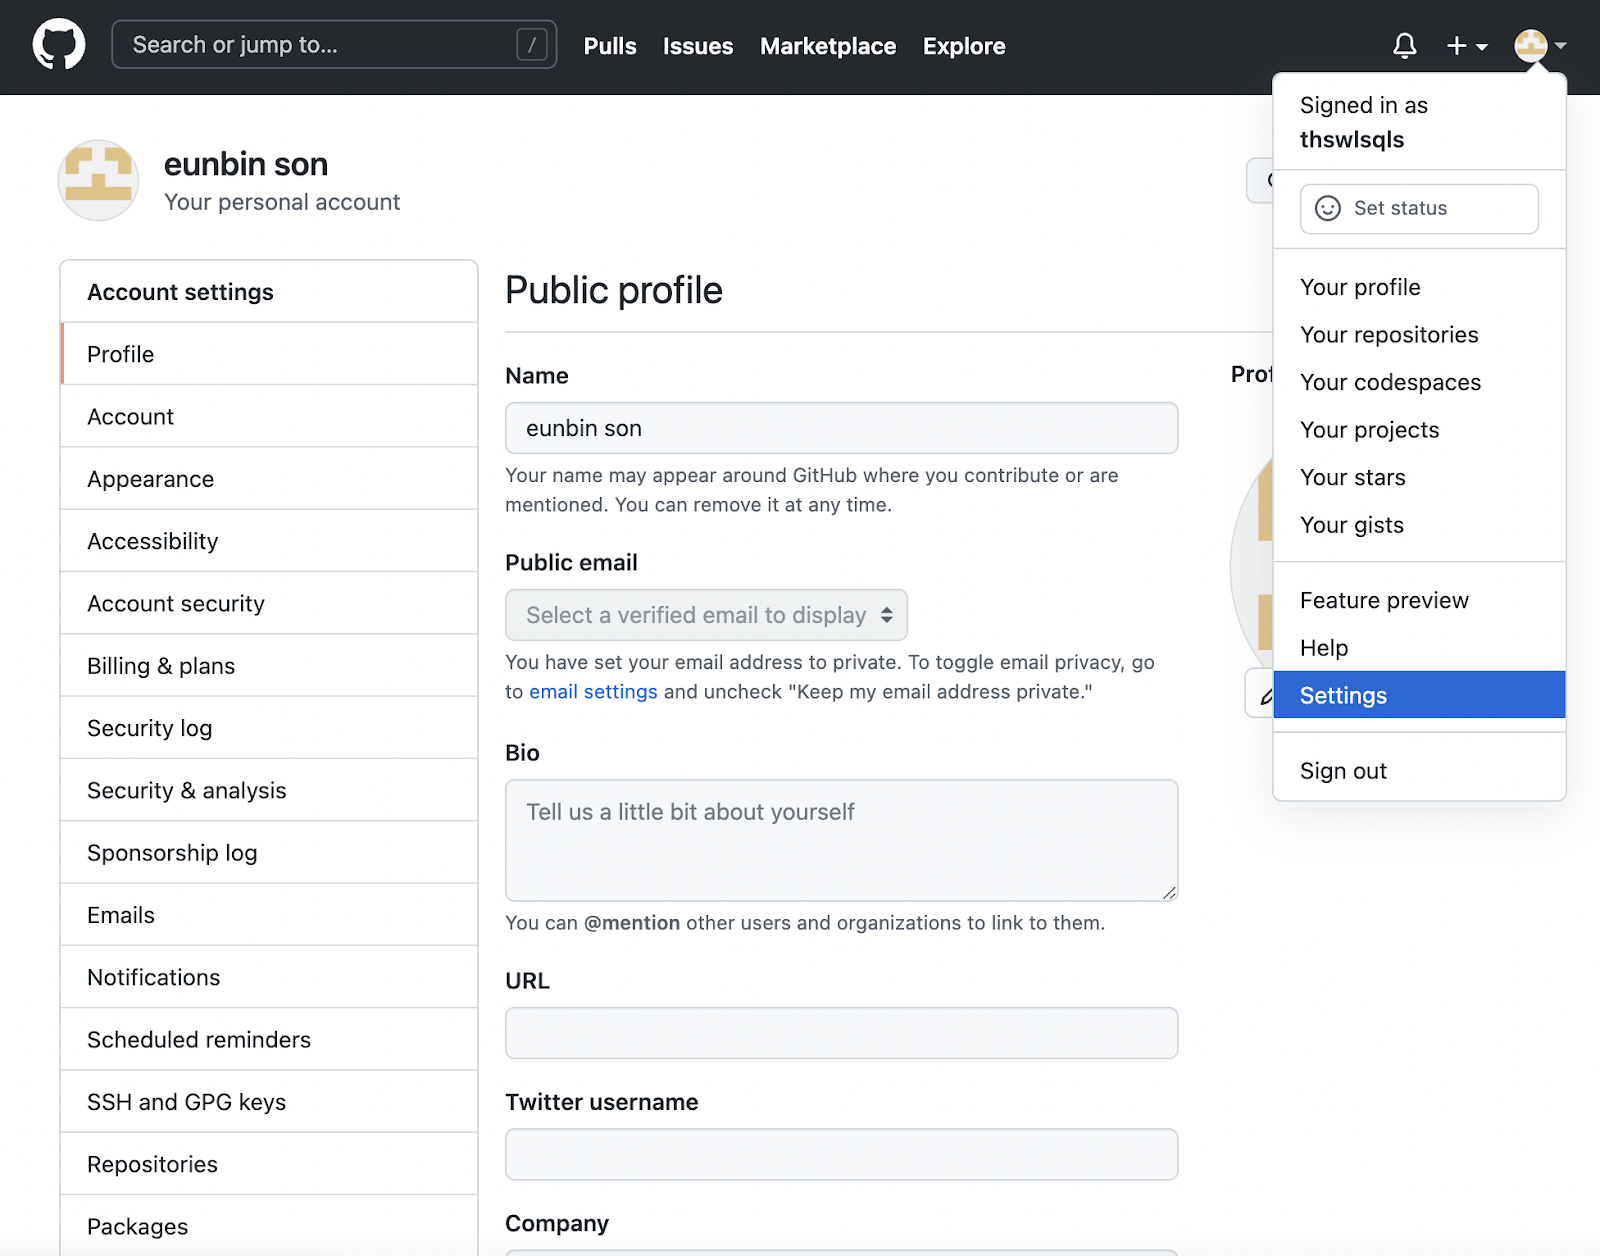This screenshot has height=1256, width=1600.
Task: Open the Public email select dropdown
Action: [x=706, y=615]
